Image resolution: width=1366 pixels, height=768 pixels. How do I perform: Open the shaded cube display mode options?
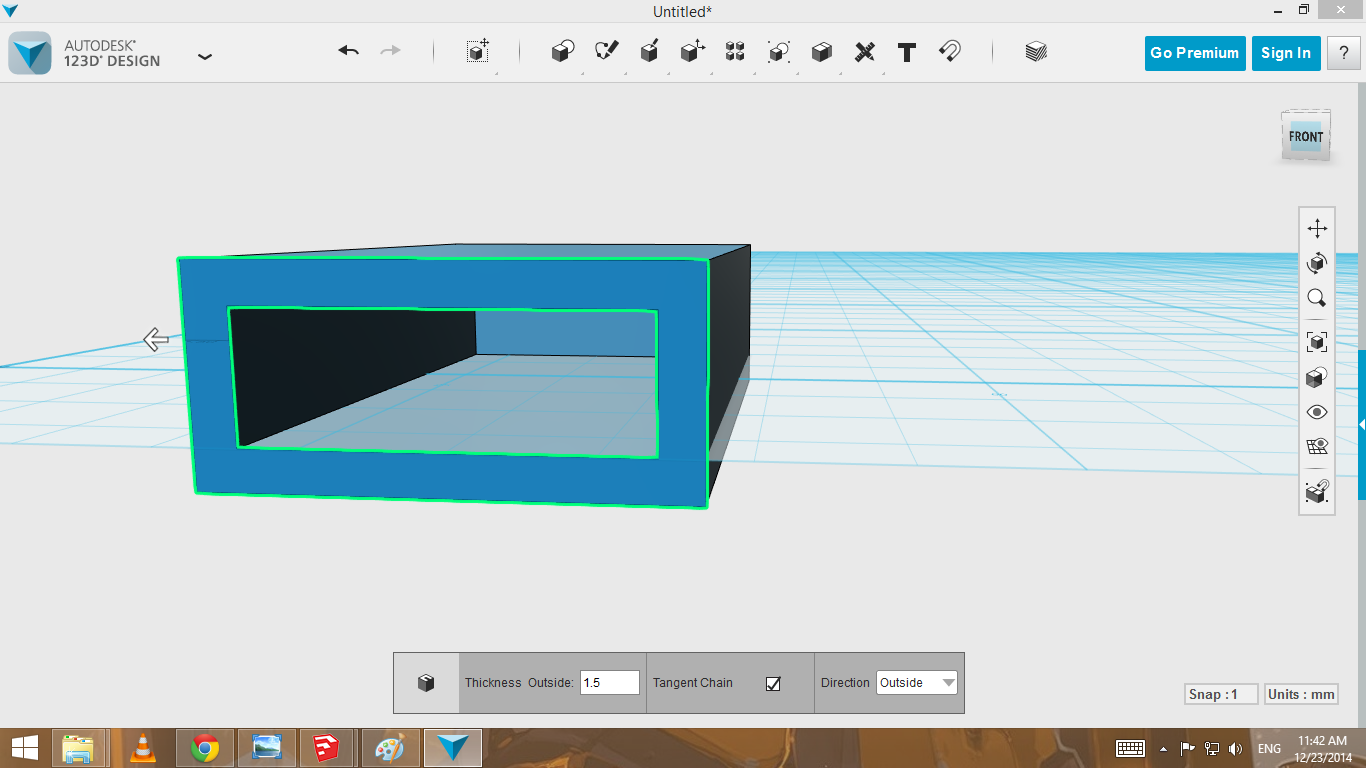tap(1317, 377)
